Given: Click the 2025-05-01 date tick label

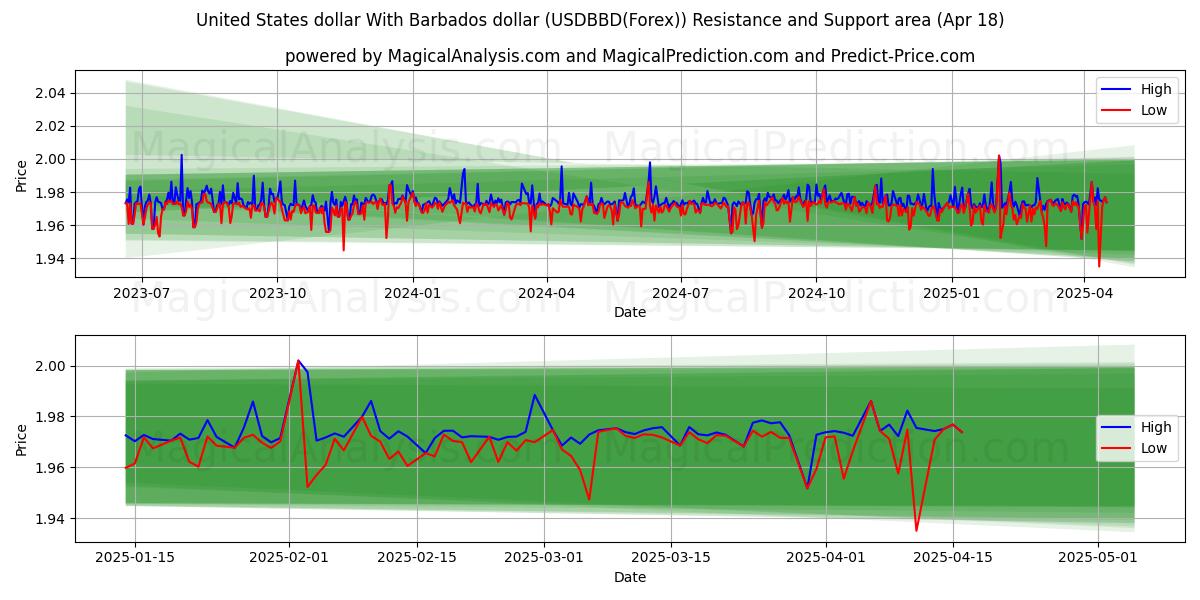Looking at the screenshot, I should pyautogui.click(x=1098, y=559).
